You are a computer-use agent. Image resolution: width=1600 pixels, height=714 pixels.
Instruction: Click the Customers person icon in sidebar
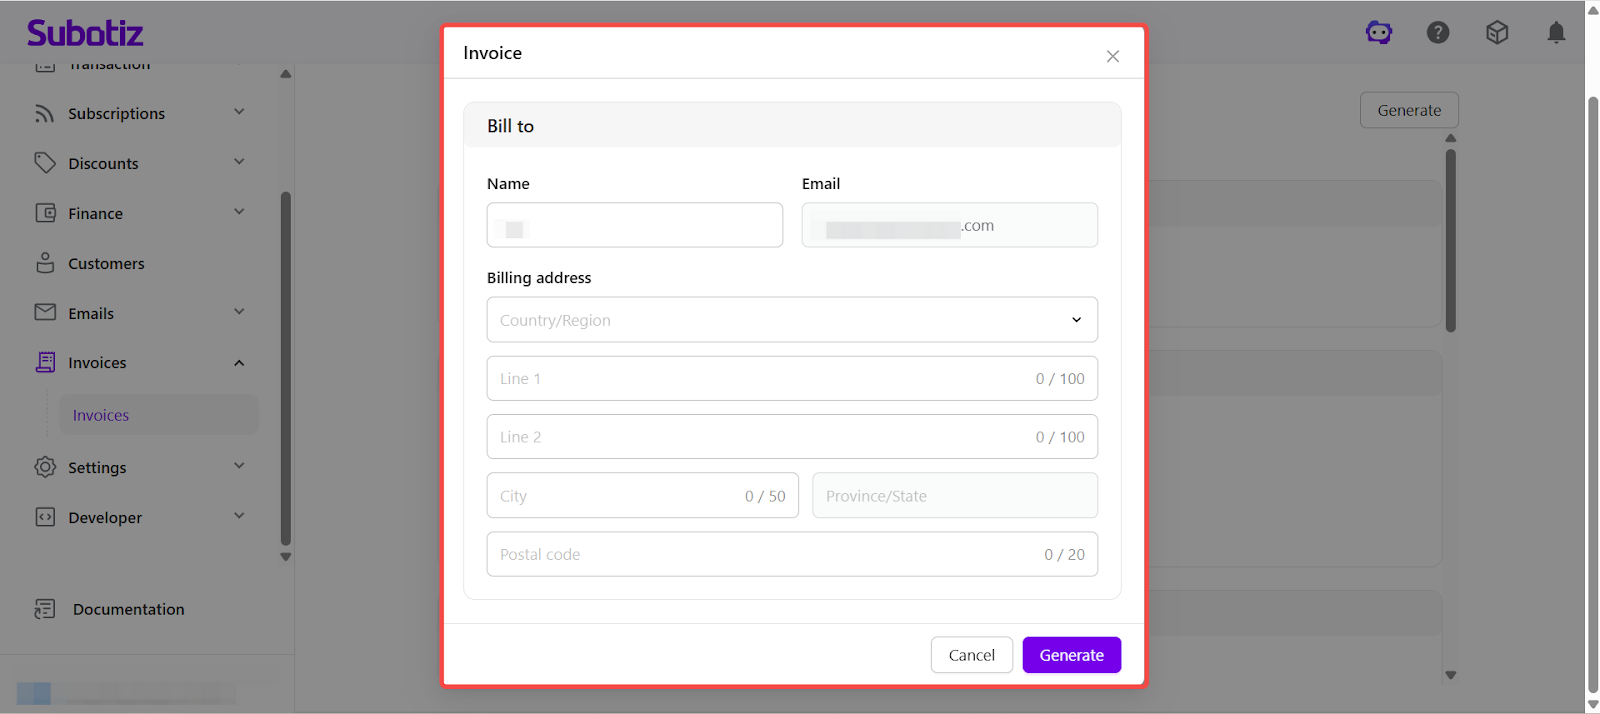click(x=45, y=263)
